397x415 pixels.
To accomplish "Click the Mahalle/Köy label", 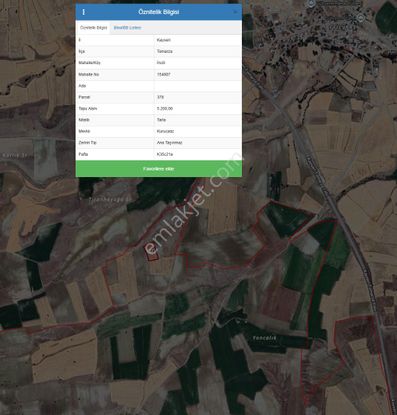I will pos(90,63).
